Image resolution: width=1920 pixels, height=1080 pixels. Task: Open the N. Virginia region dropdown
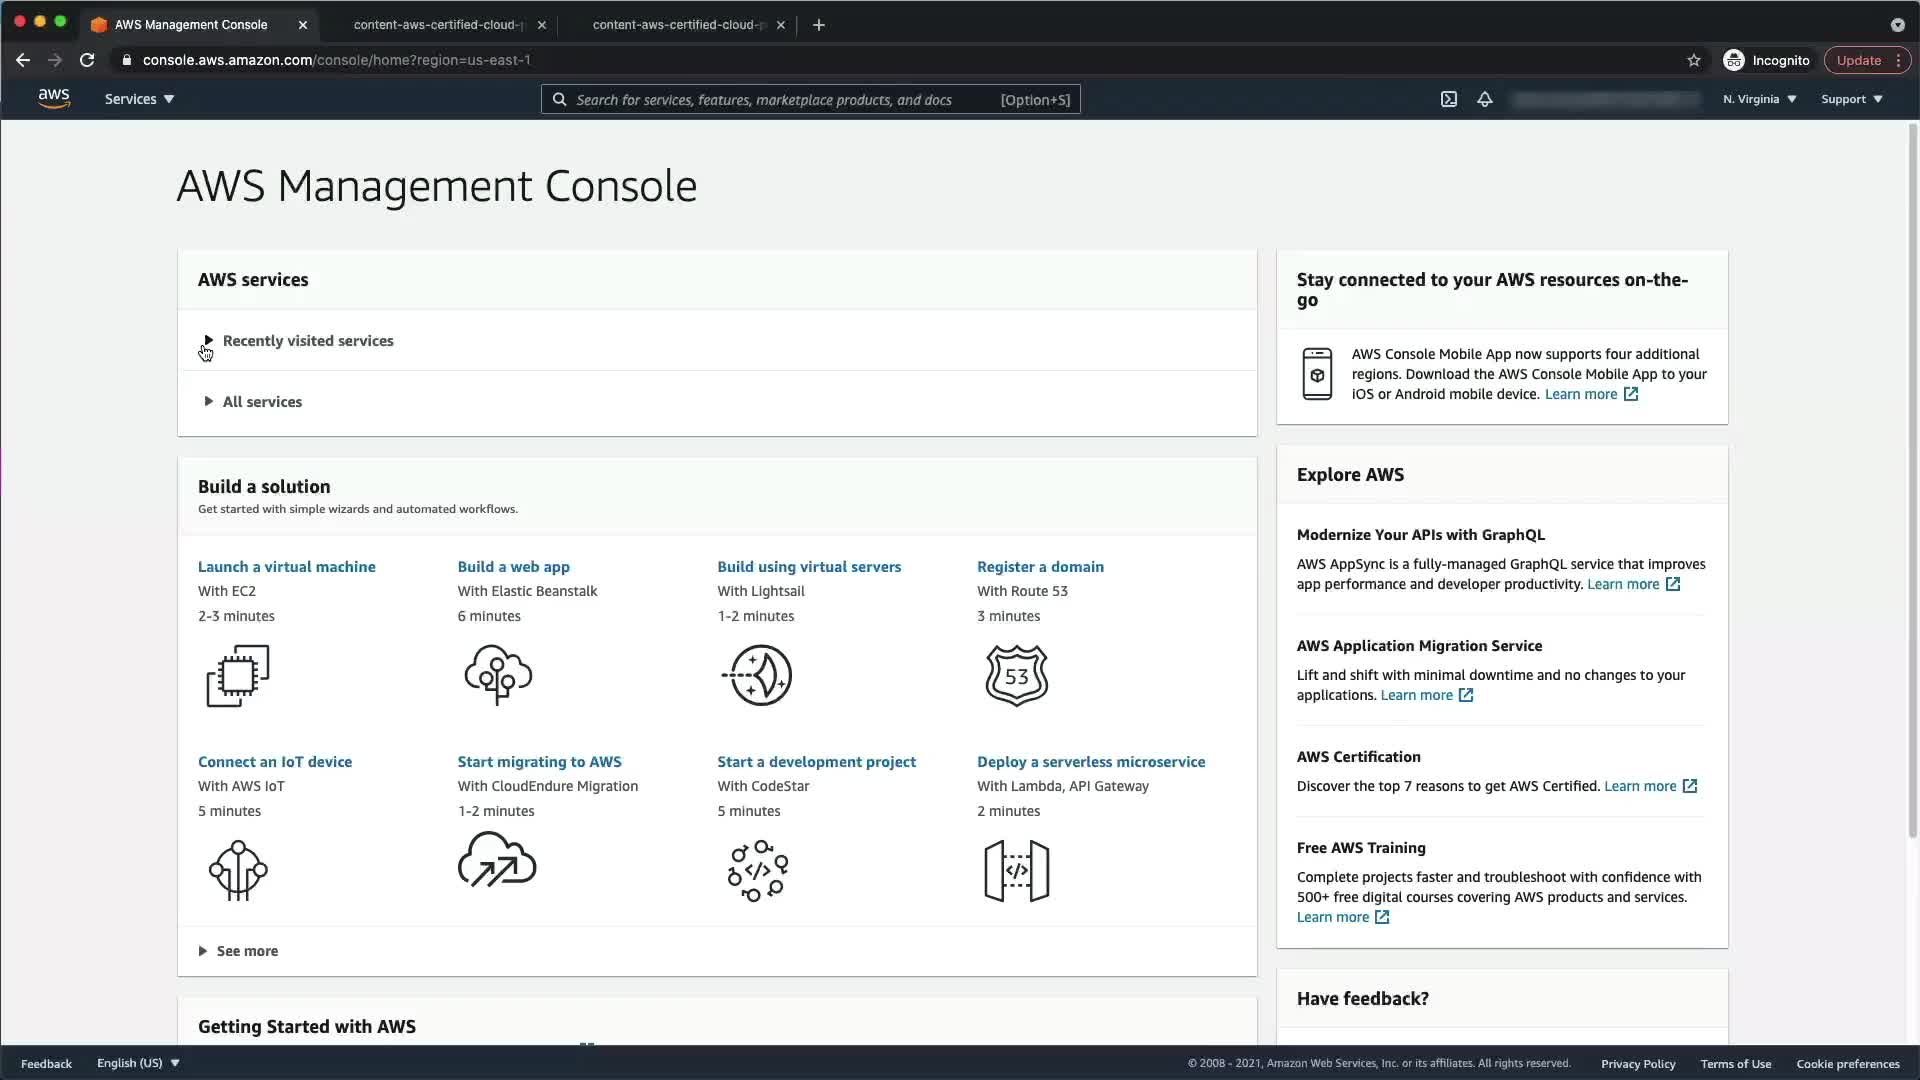click(1759, 99)
